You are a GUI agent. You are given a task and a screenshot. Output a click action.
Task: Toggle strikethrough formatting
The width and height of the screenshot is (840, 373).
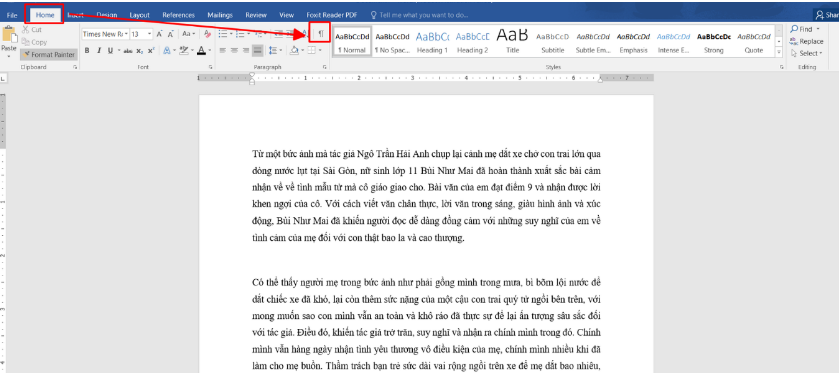pyautogui.click(x=128, y=50)
